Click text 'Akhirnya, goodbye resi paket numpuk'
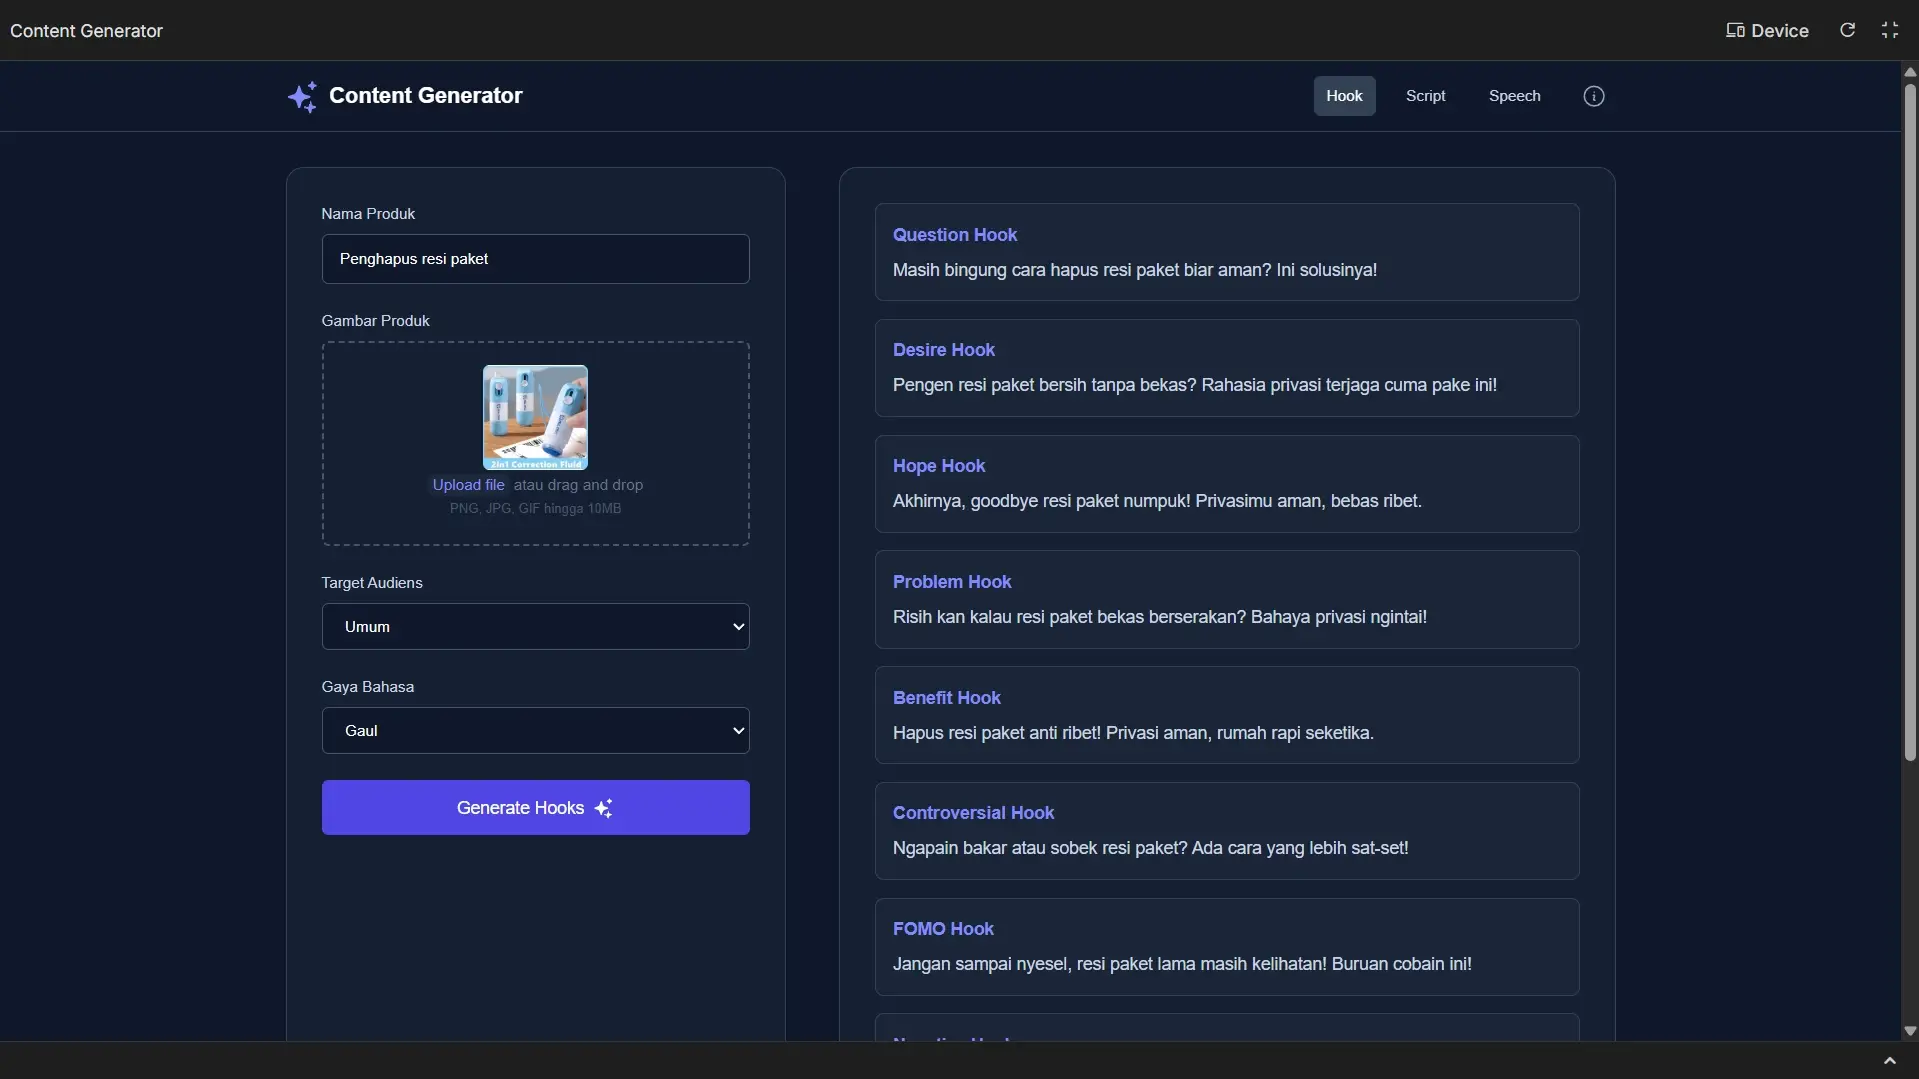1919x1079 pixels. tap(1038, 501)
